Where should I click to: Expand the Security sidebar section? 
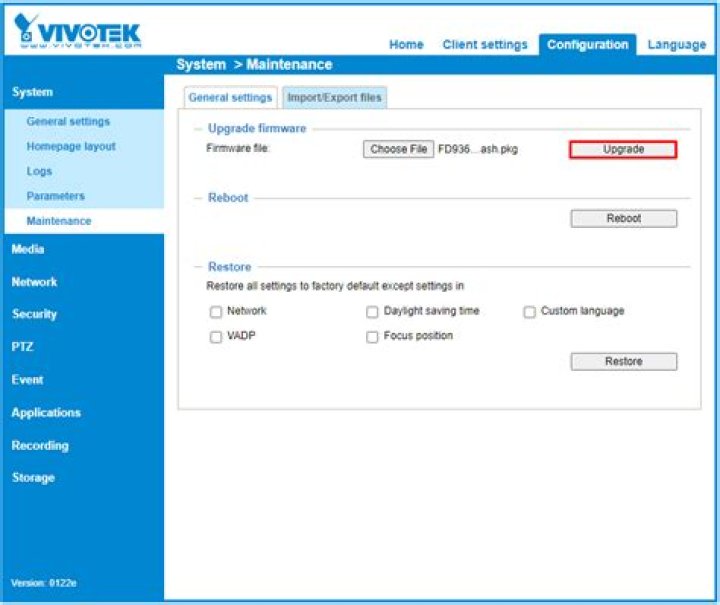coord(34,314)
